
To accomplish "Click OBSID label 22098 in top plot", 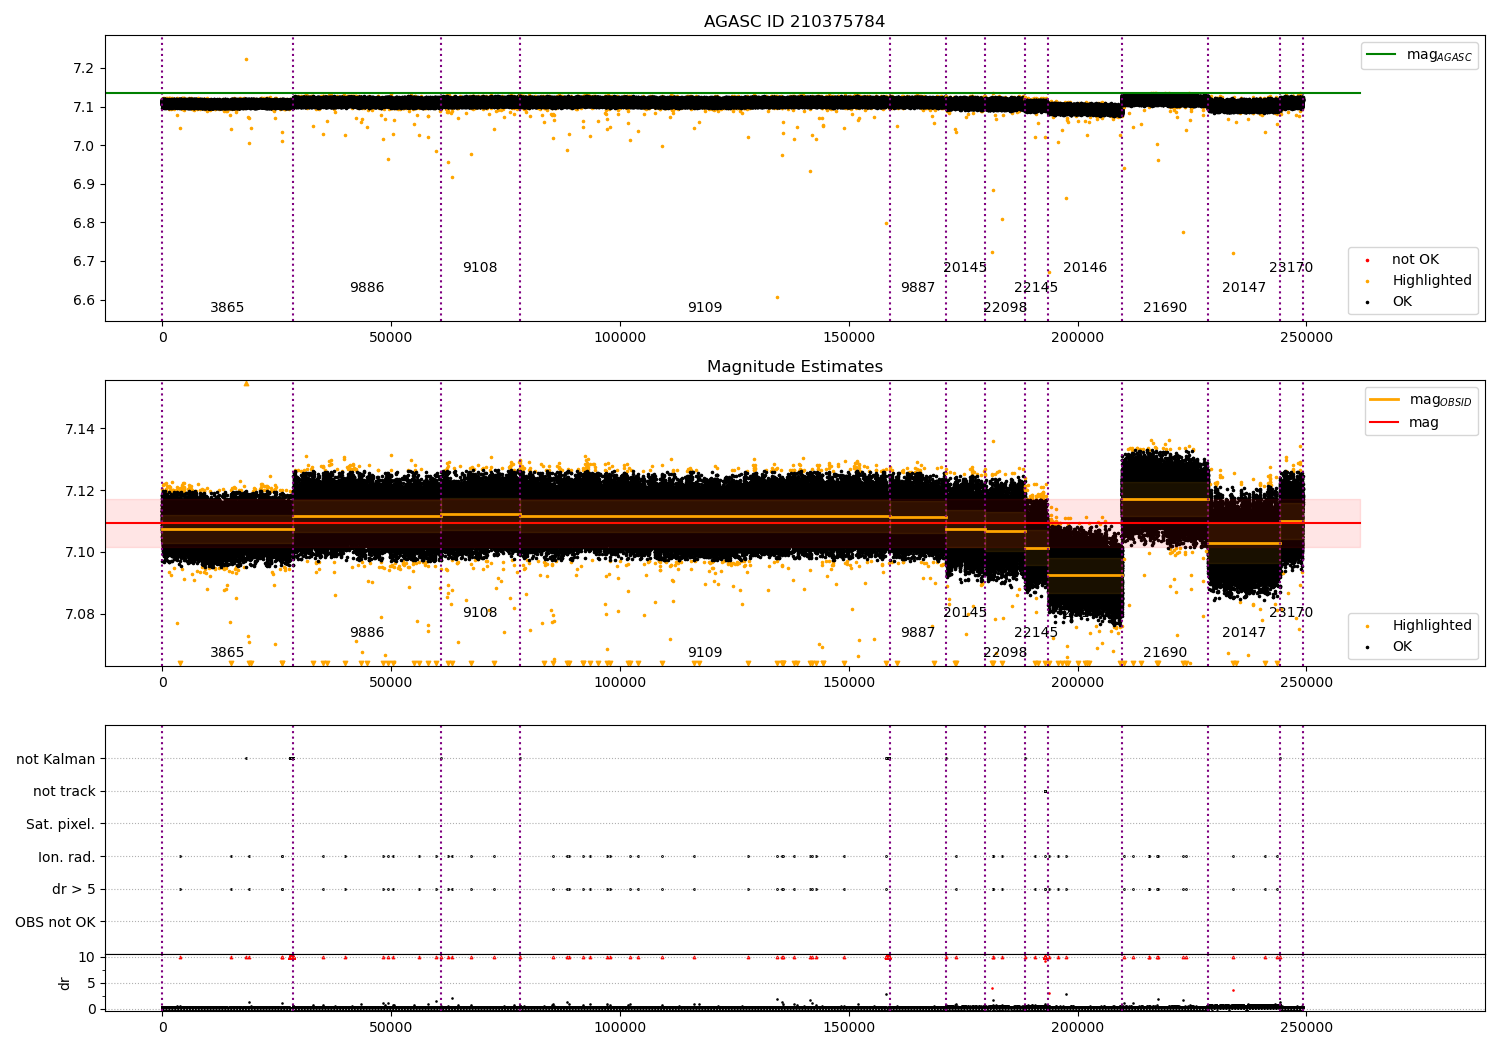I will (x=1005, y=308).
